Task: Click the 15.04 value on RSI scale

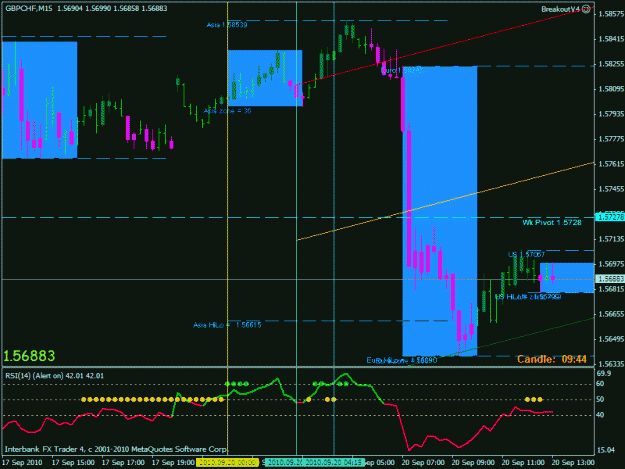Action: point(606,450)
